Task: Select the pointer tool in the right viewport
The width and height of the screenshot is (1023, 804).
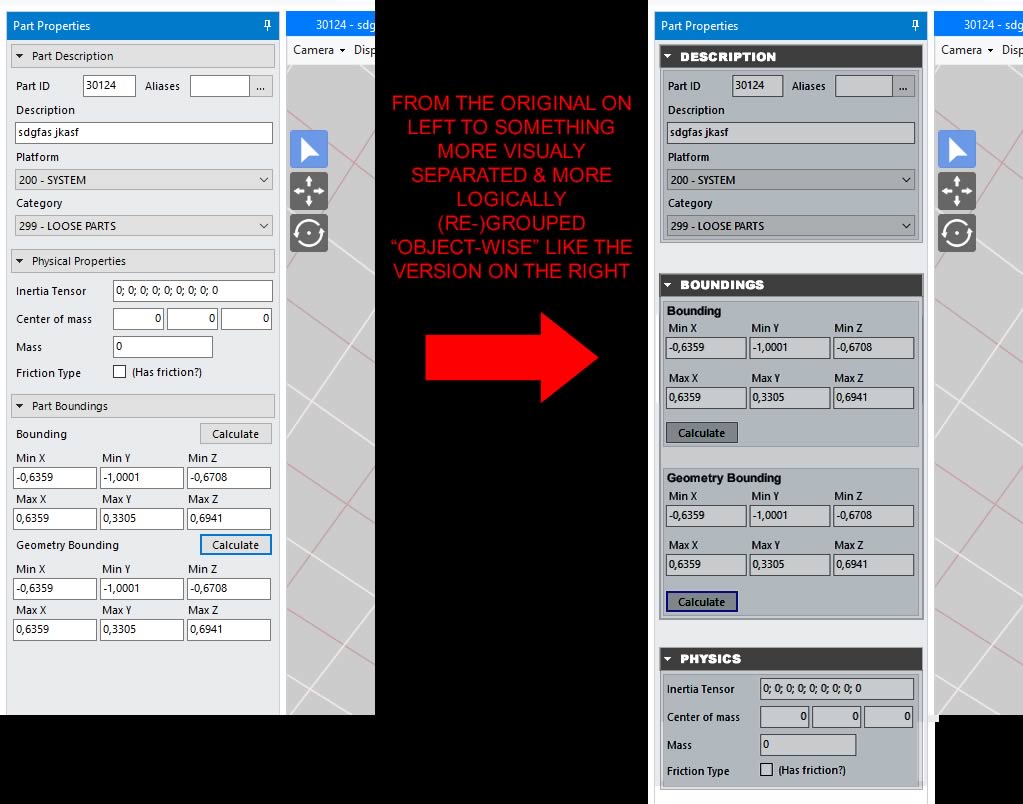Action: (x=957, y=148)
